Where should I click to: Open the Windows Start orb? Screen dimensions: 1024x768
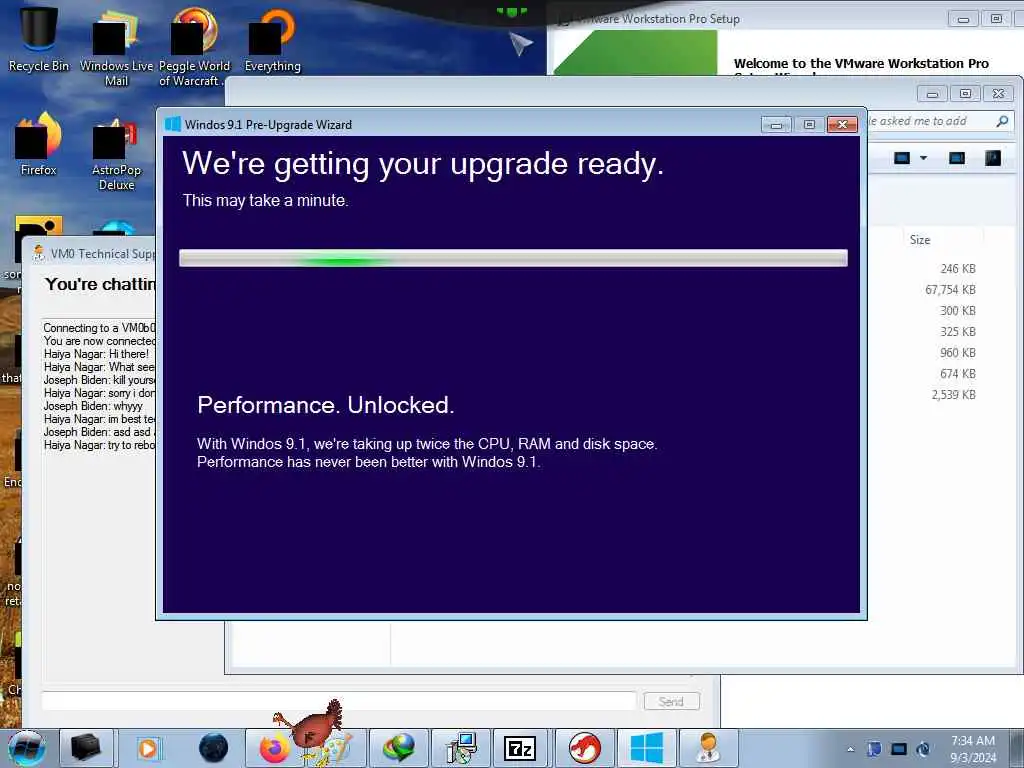tap(27, 748)
